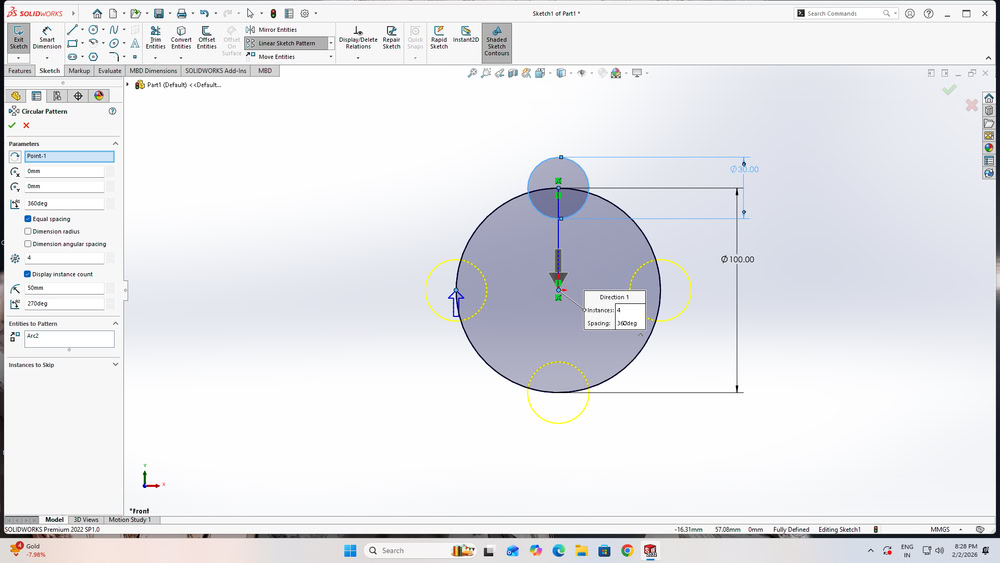Click the Zoom to Fit icon

pos(472,73)
